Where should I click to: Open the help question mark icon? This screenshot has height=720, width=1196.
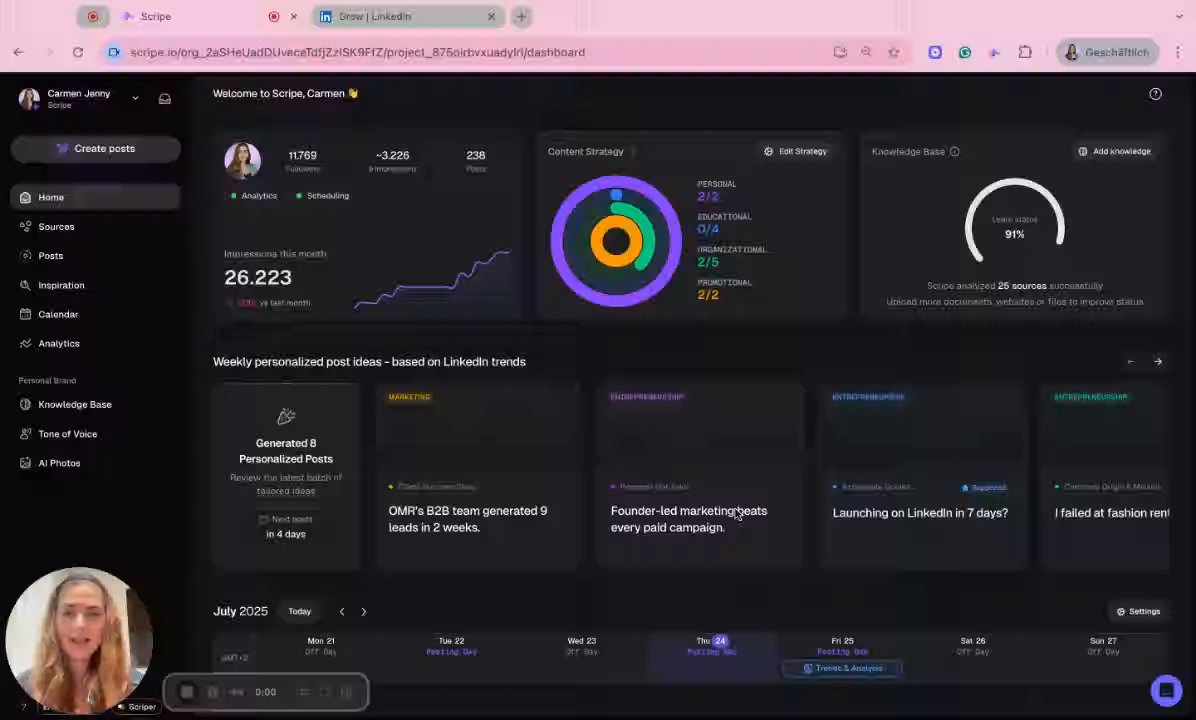[1156, 94]
